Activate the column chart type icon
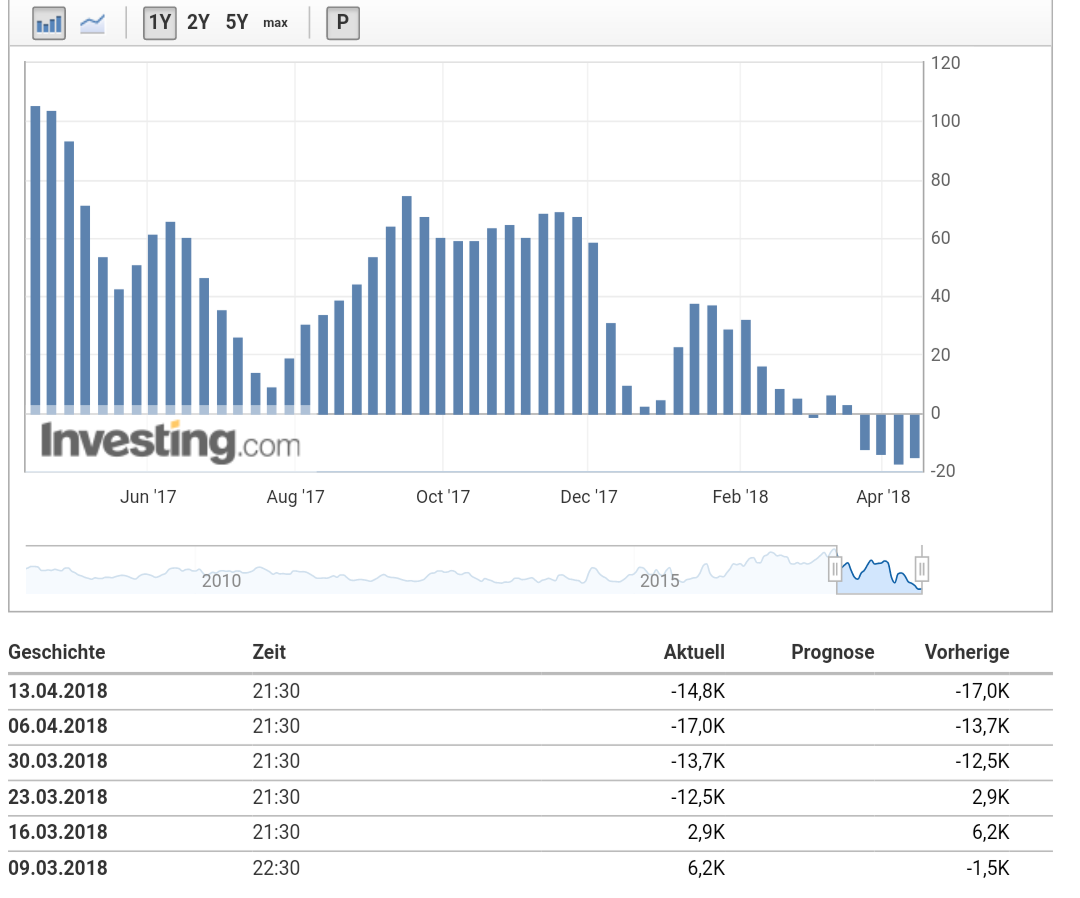This screenshot has width=1080, height=898. point(47,22)
